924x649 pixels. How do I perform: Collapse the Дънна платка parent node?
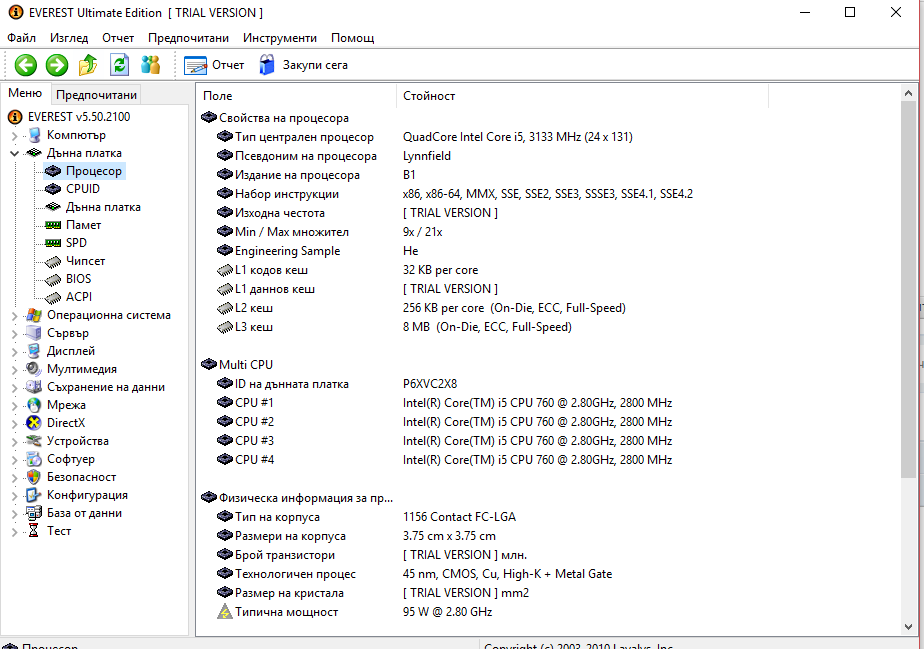[14, 153]
